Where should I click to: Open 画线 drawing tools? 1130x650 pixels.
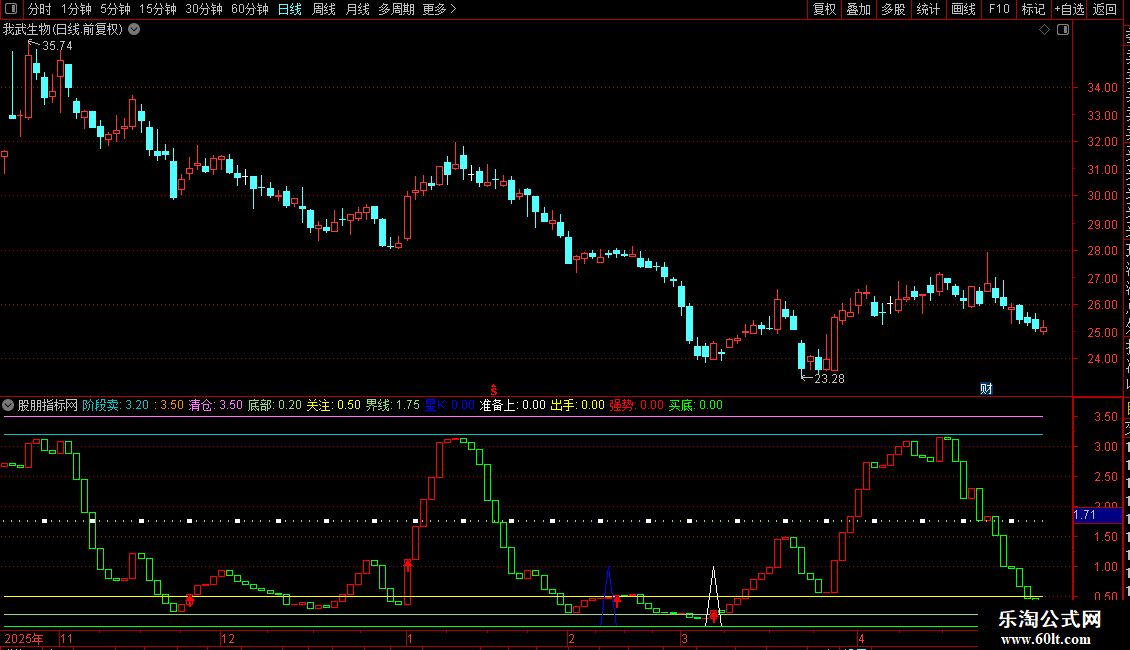[x=963, y=9]
